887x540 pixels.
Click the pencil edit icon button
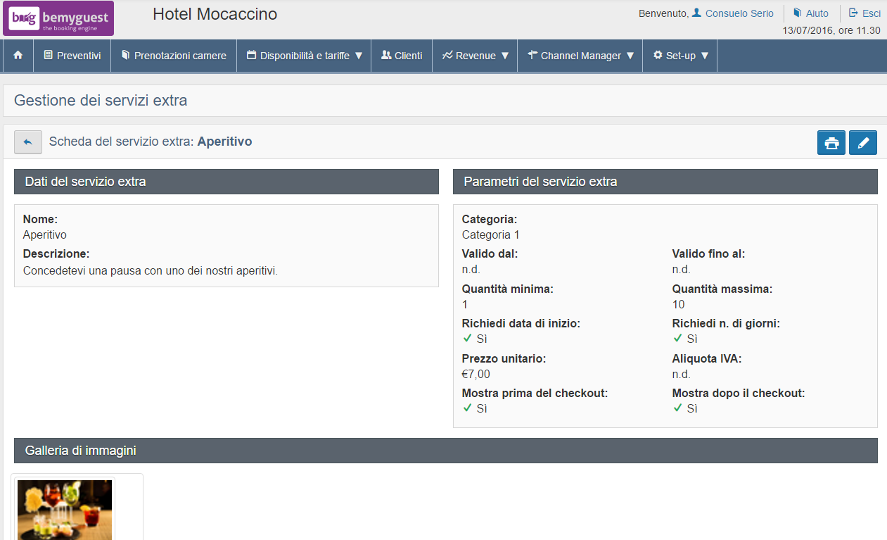click(862, 143)
